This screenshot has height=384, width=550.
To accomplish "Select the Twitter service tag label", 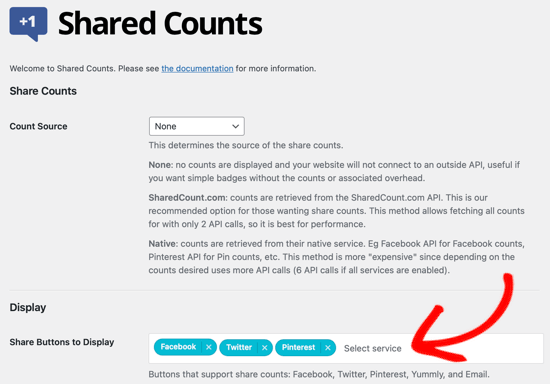I will point(239,347).
